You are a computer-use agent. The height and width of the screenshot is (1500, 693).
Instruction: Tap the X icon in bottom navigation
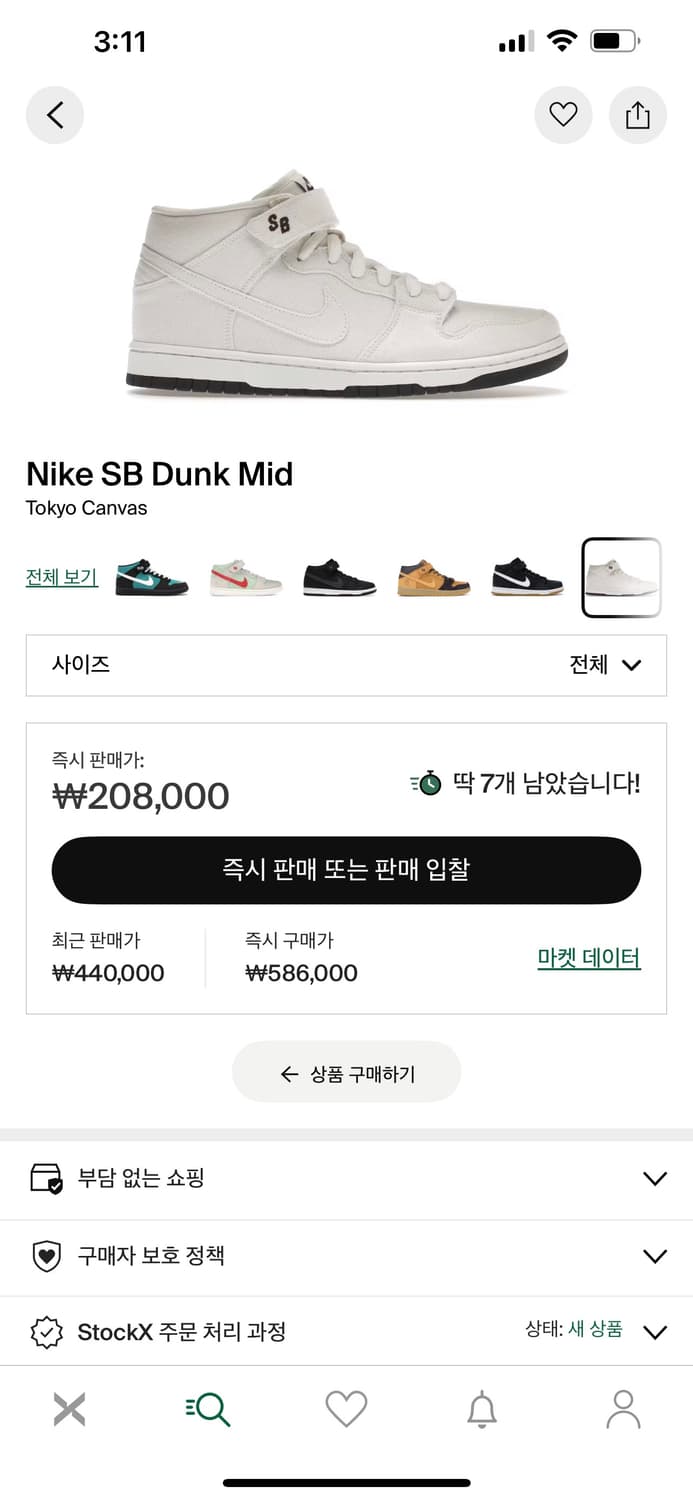tap(69, 1407)
